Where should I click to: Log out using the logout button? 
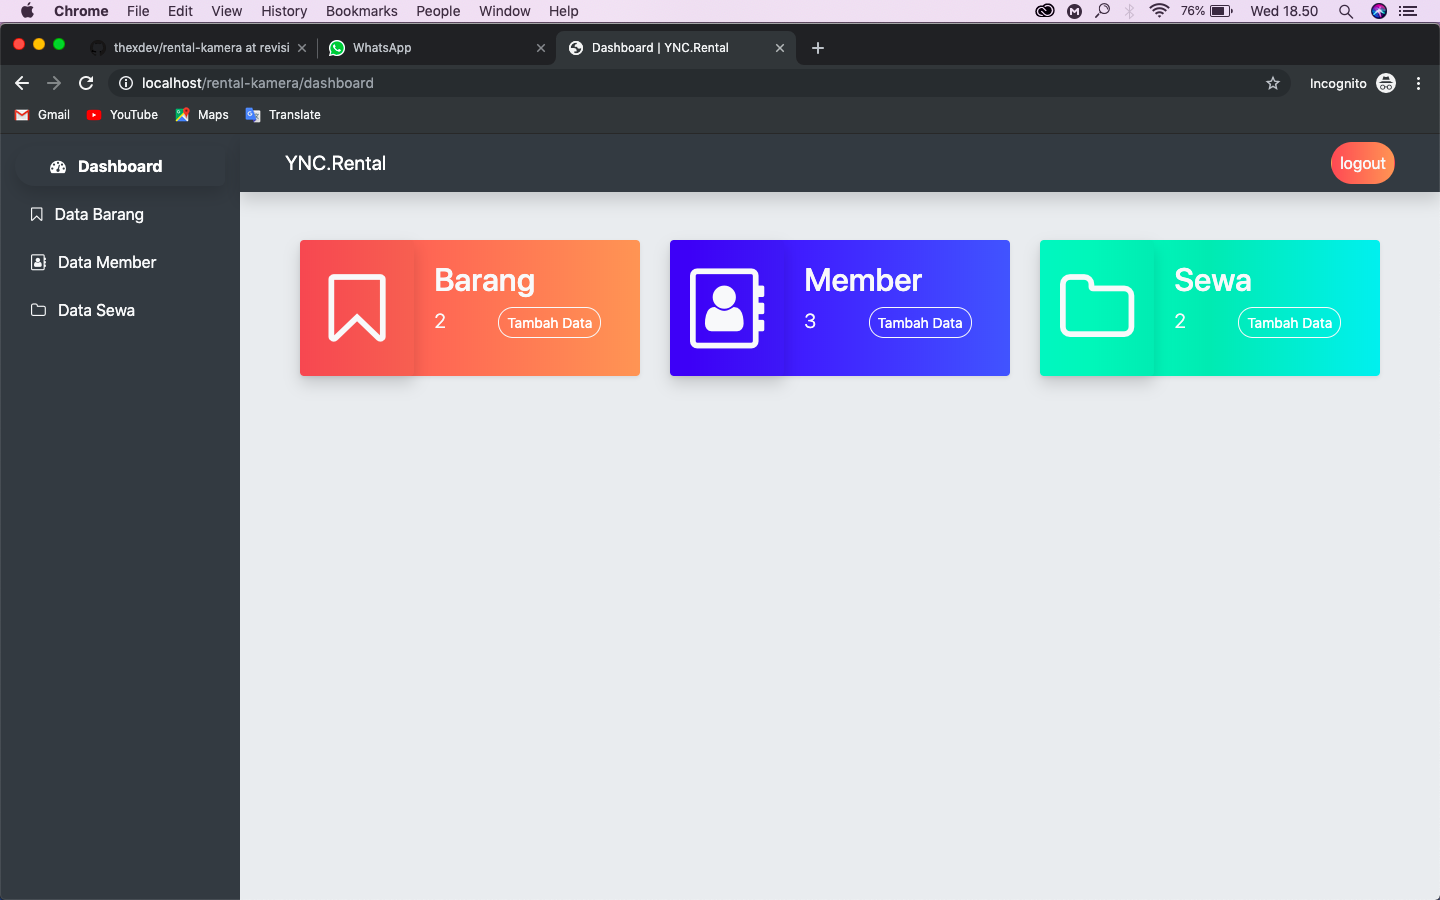(1362, 163)
